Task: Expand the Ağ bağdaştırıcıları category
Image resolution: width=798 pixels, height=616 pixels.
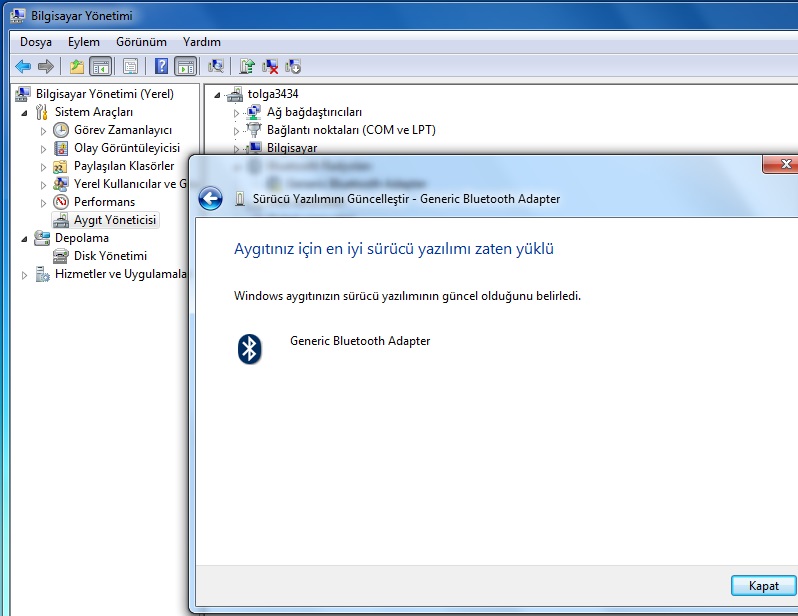Action: click(236, 113)
